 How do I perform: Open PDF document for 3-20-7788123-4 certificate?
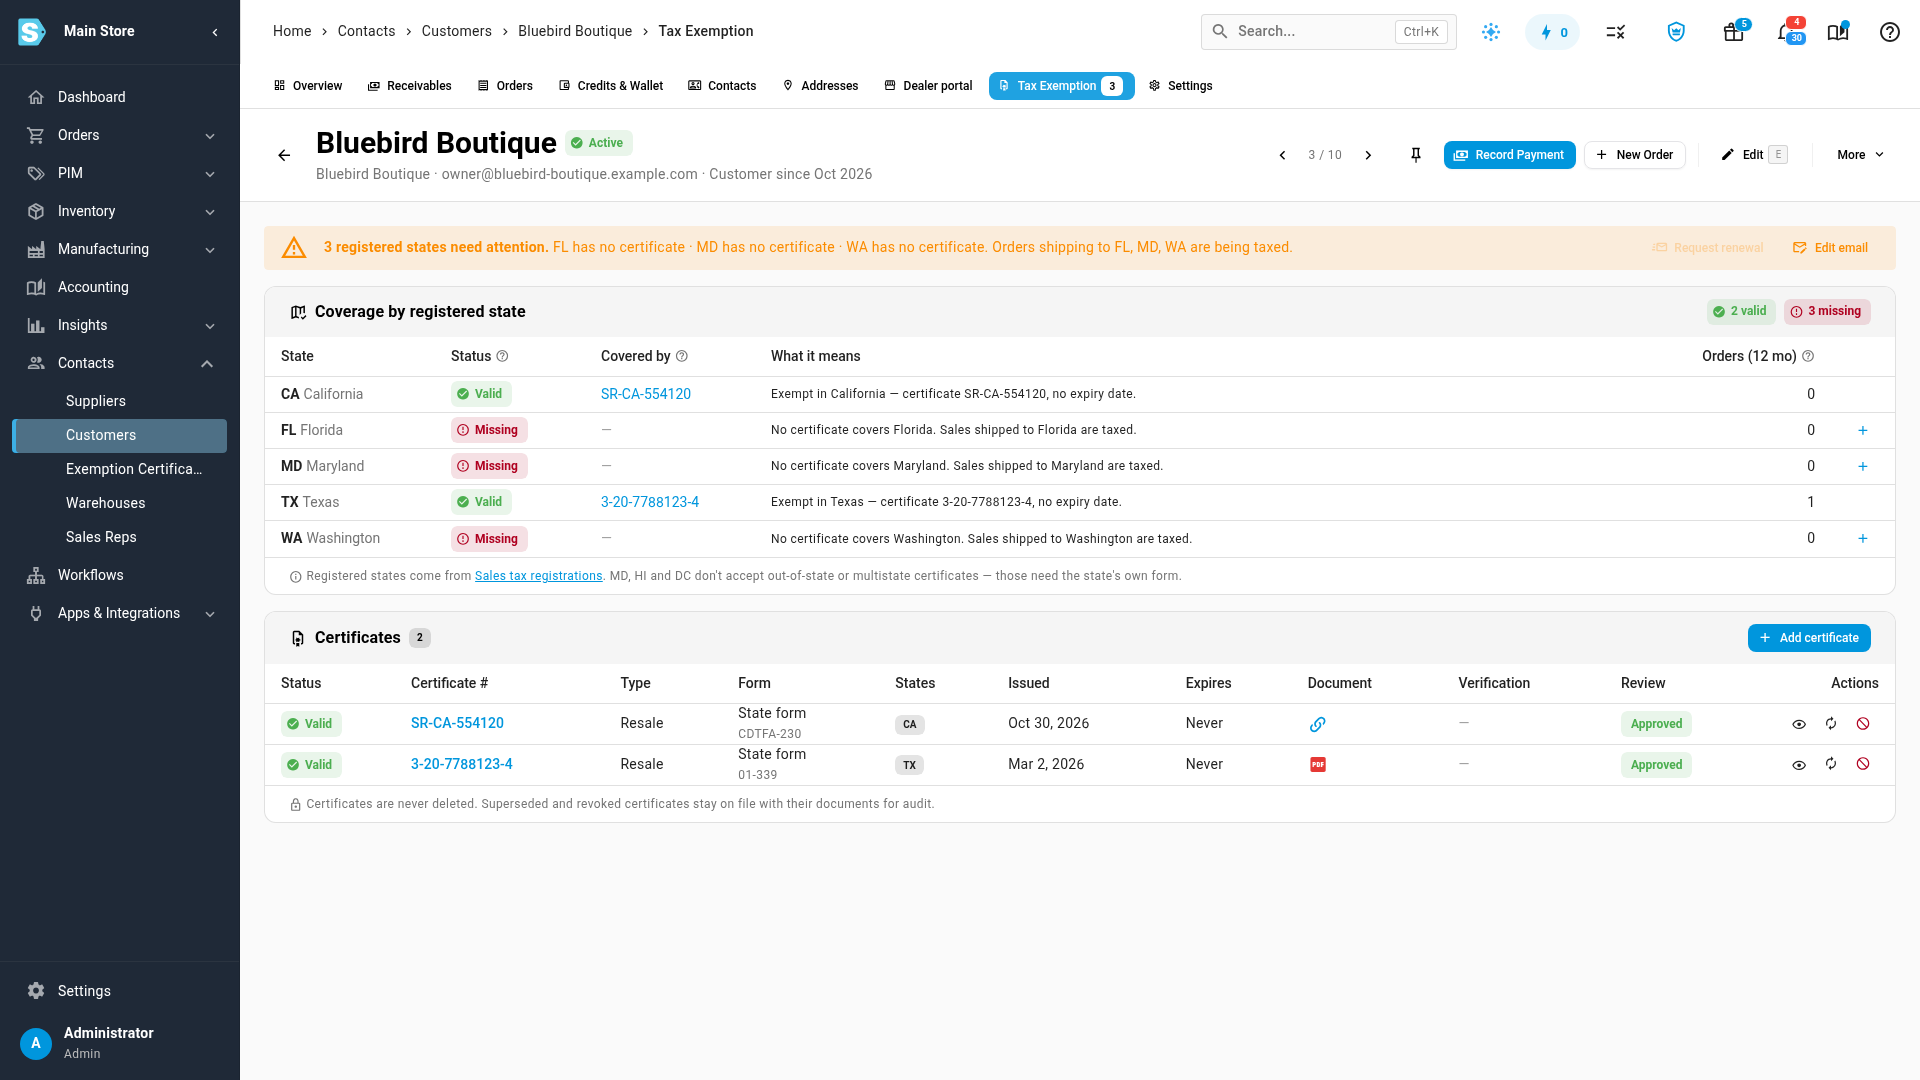coord(1318,764)
